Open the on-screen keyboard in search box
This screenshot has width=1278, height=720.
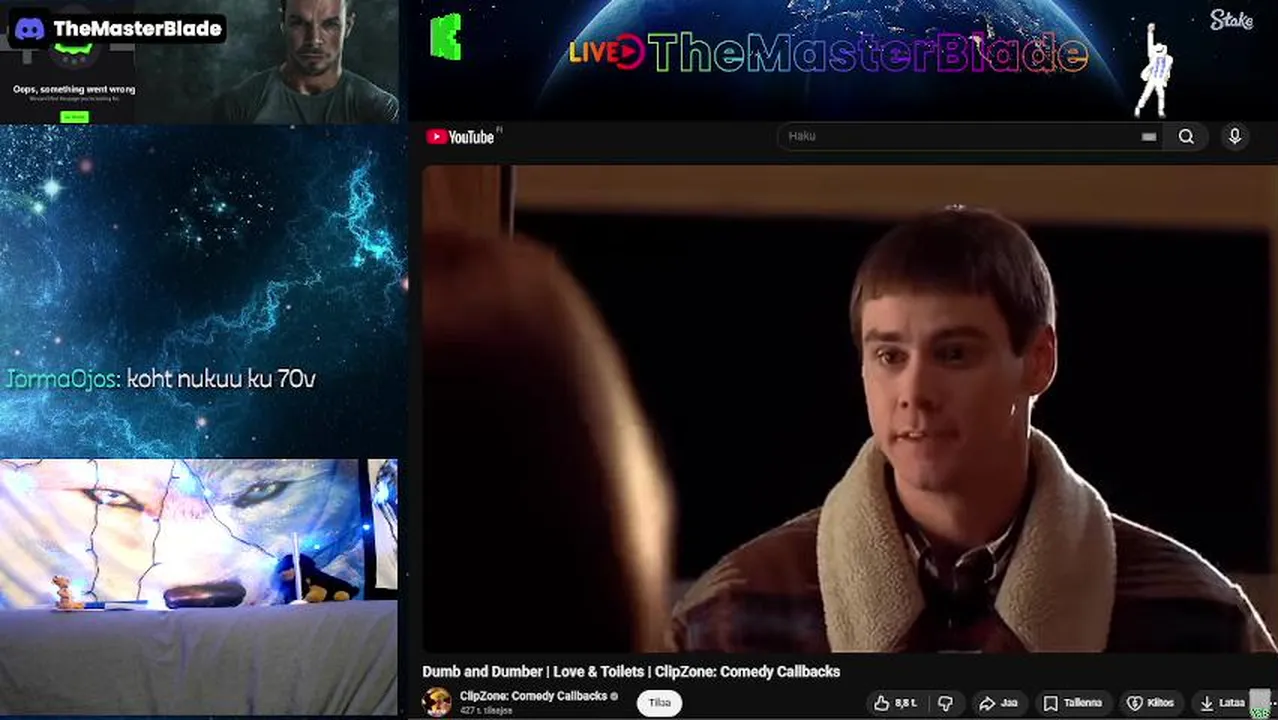pos(1148,137)
